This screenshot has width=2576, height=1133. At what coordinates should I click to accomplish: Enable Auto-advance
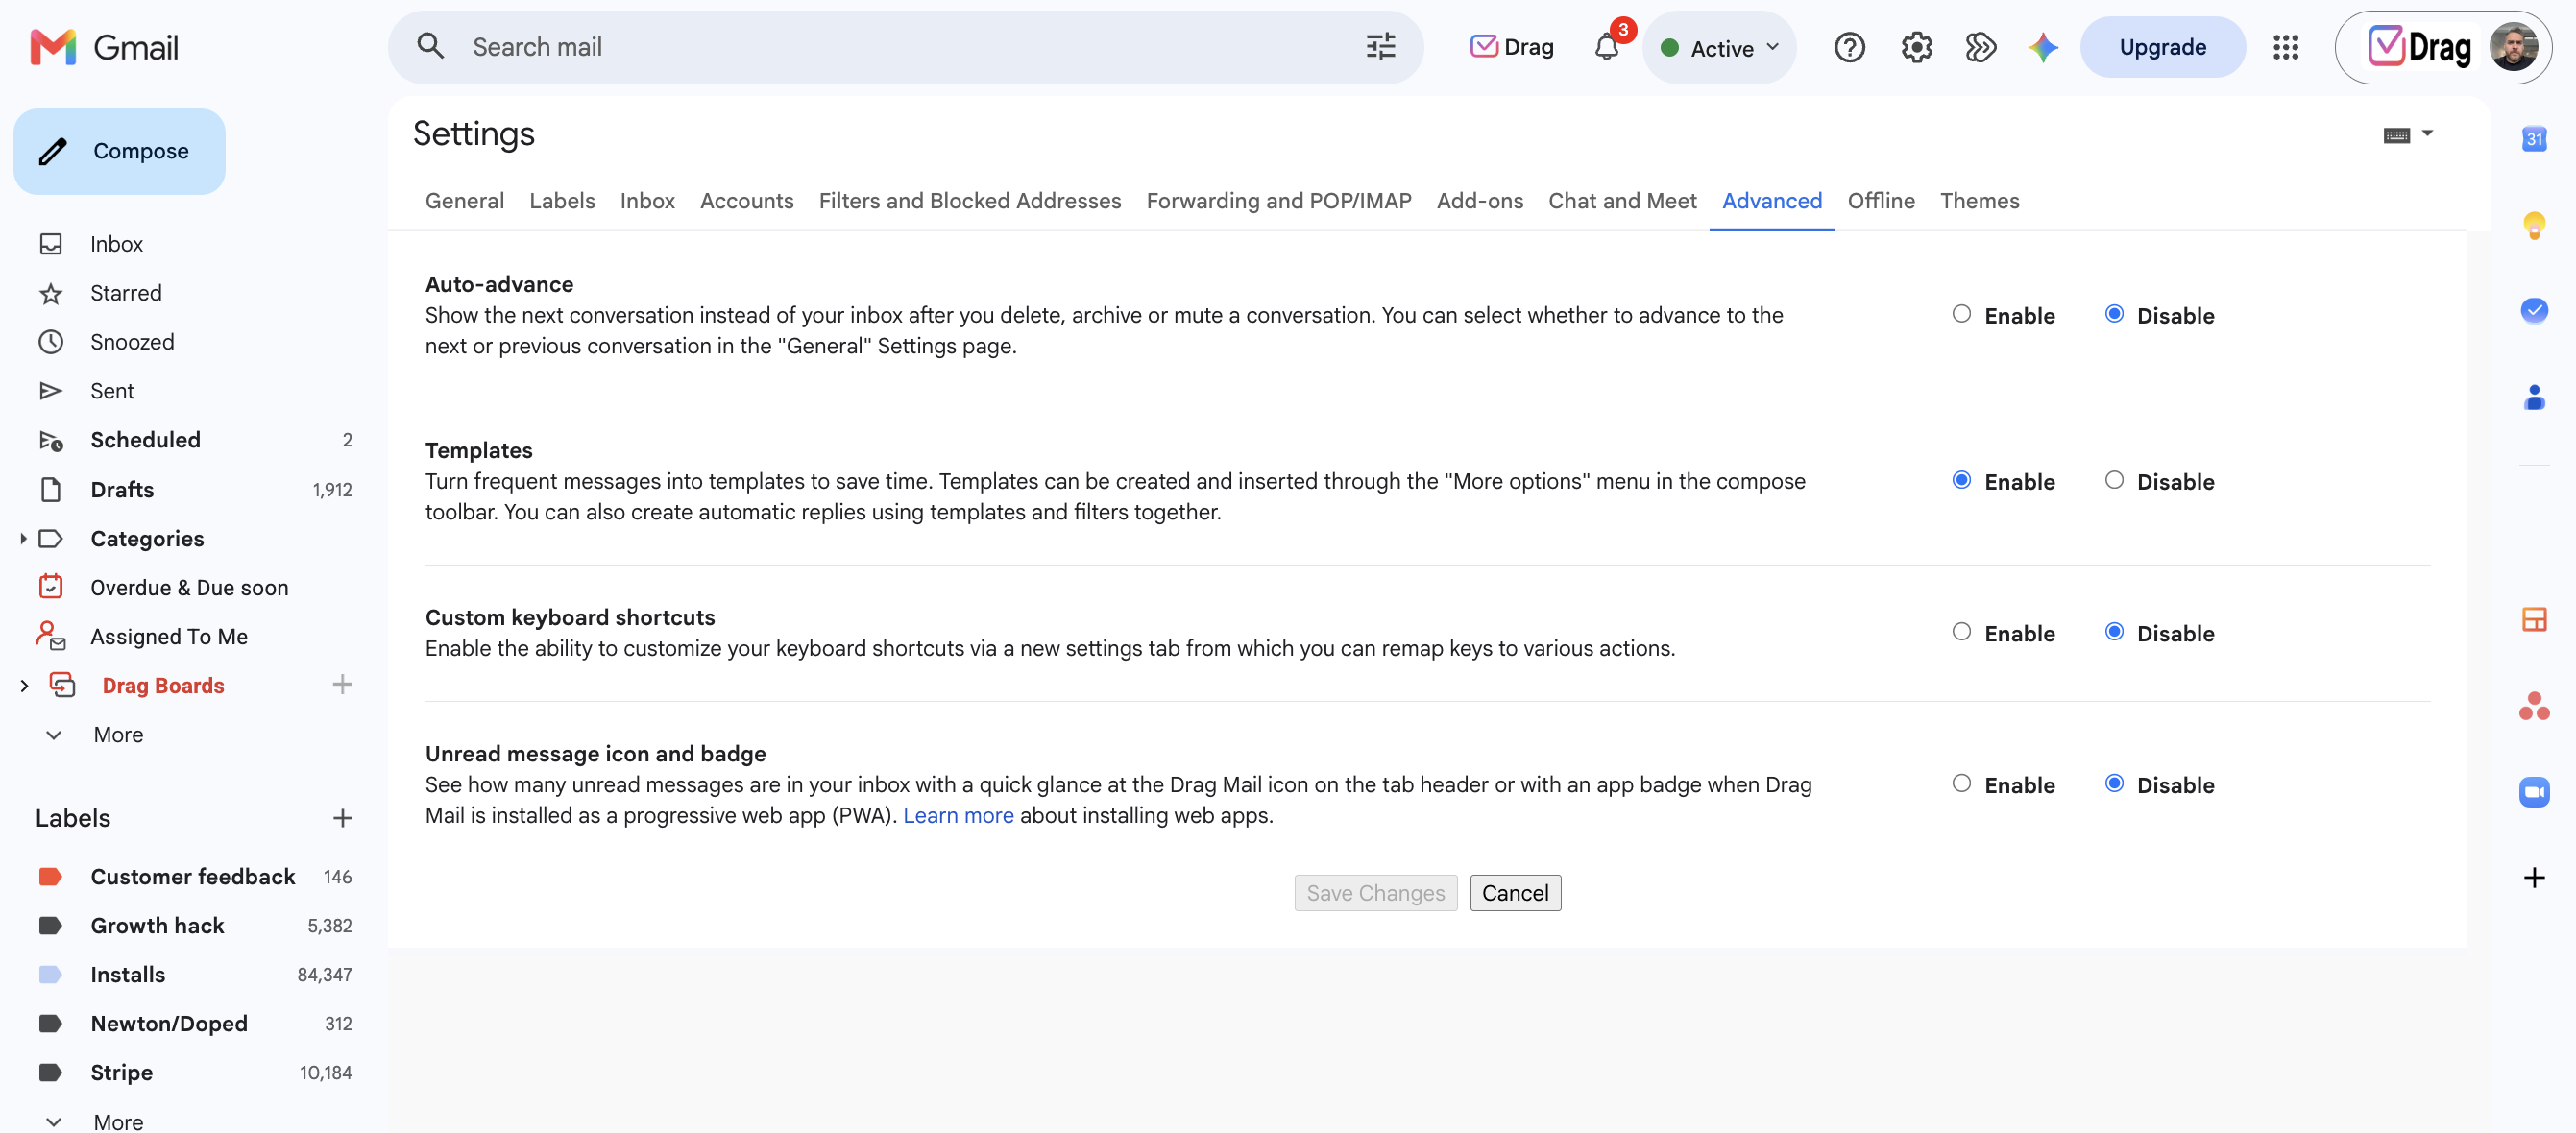coord(1961,314)
